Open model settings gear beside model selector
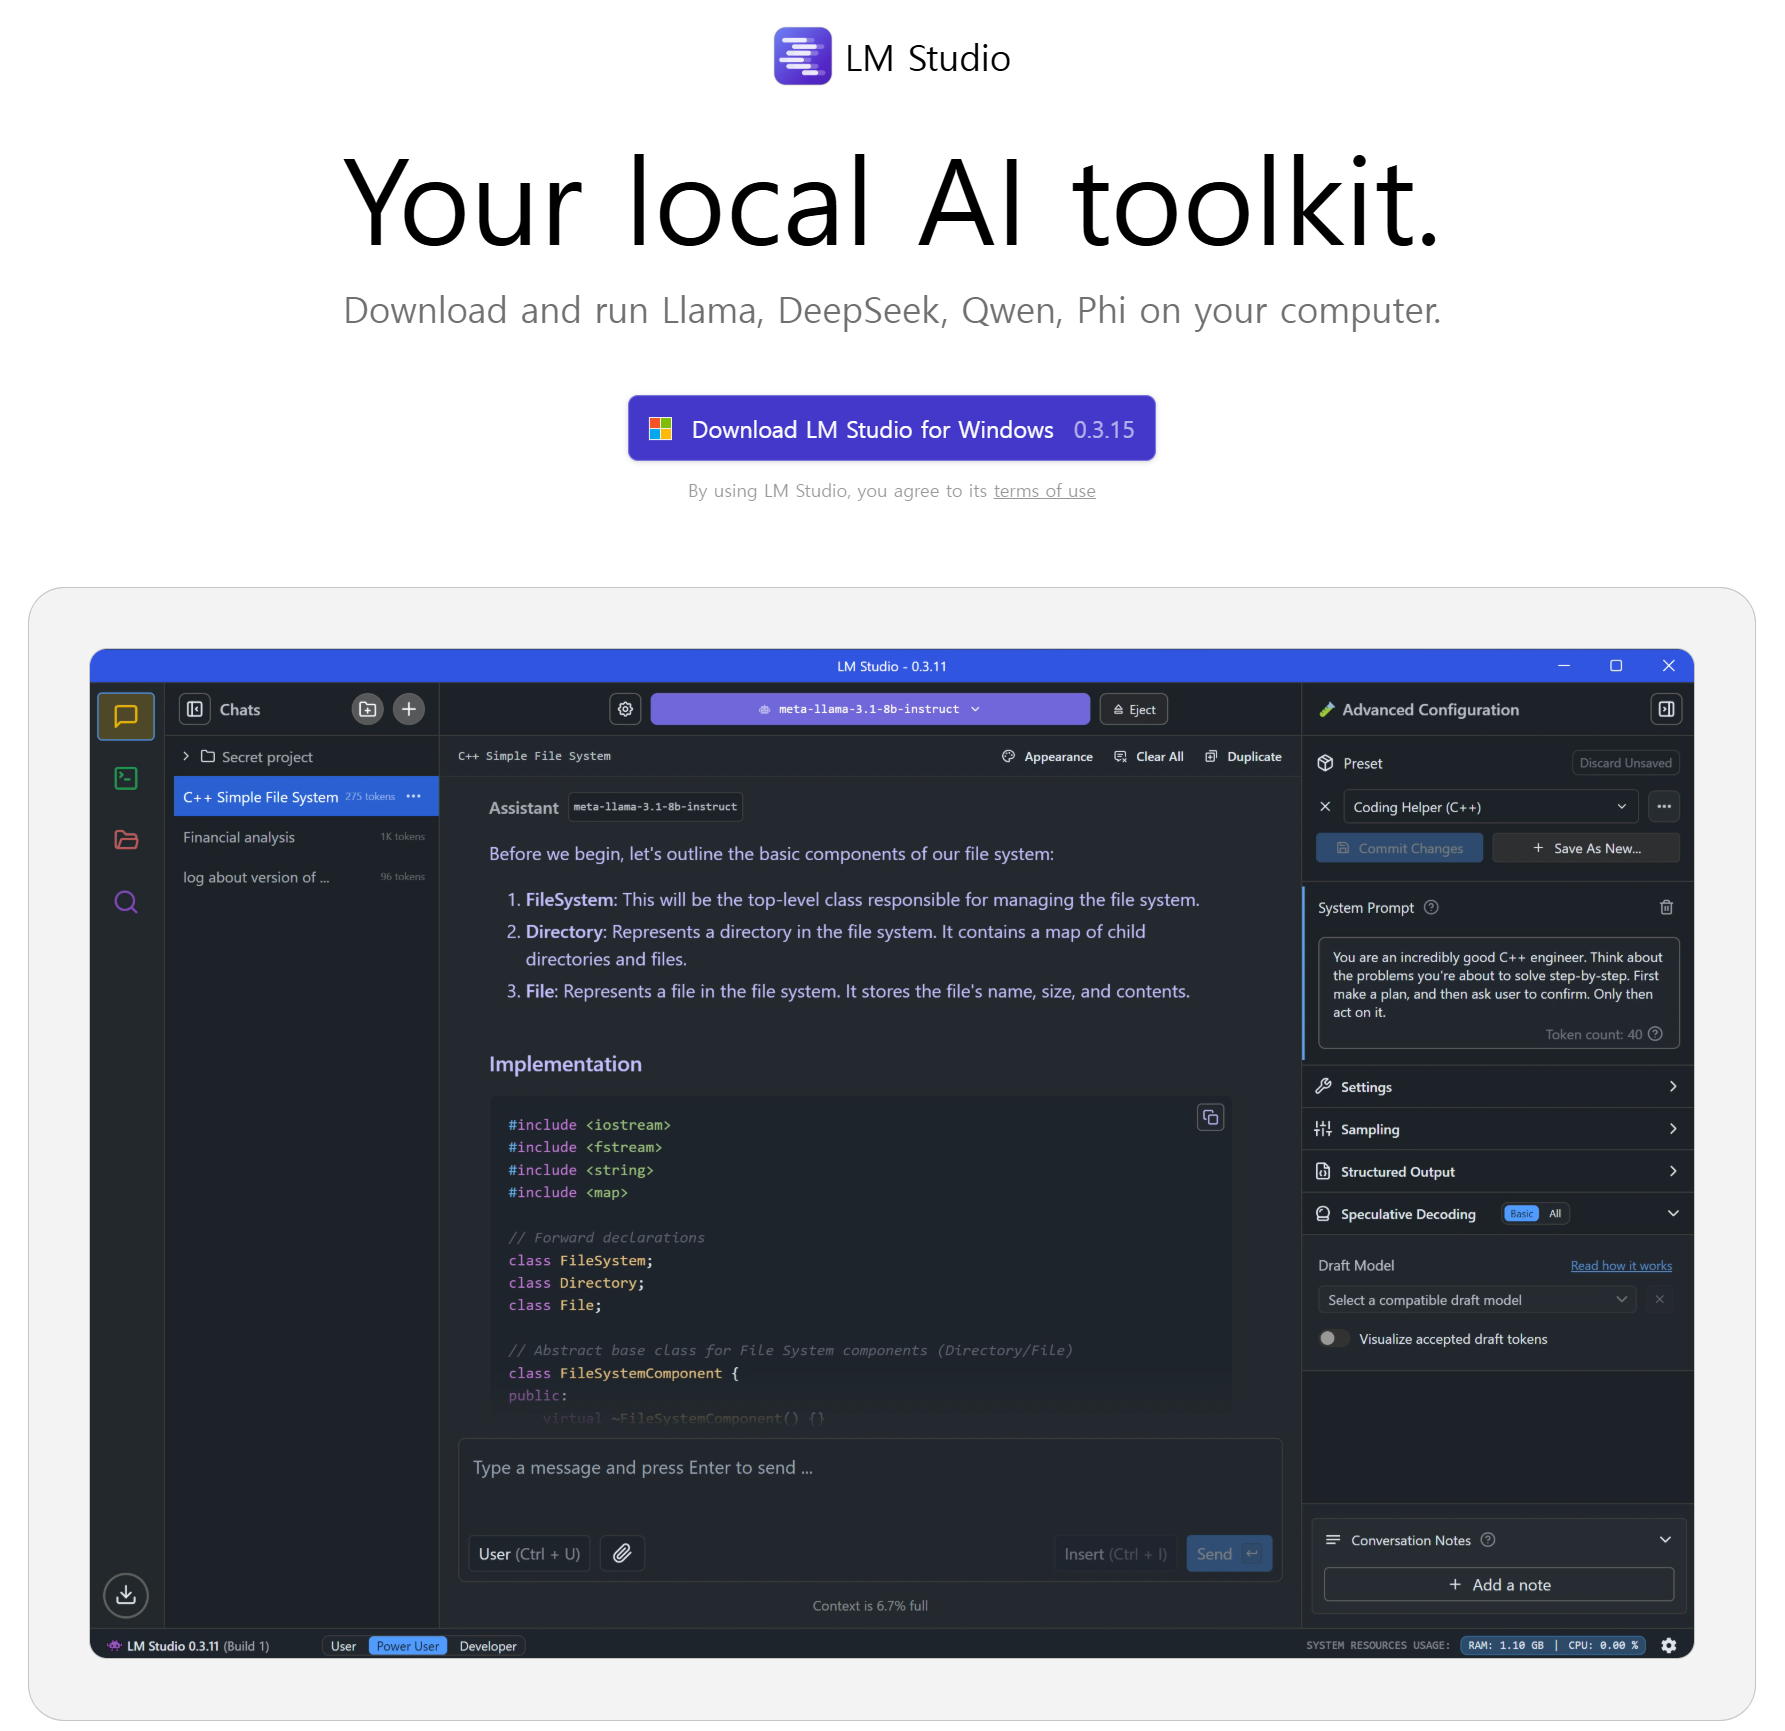Image resolution: width=1785 pixels, height=1731 pixels. [625, 709]
